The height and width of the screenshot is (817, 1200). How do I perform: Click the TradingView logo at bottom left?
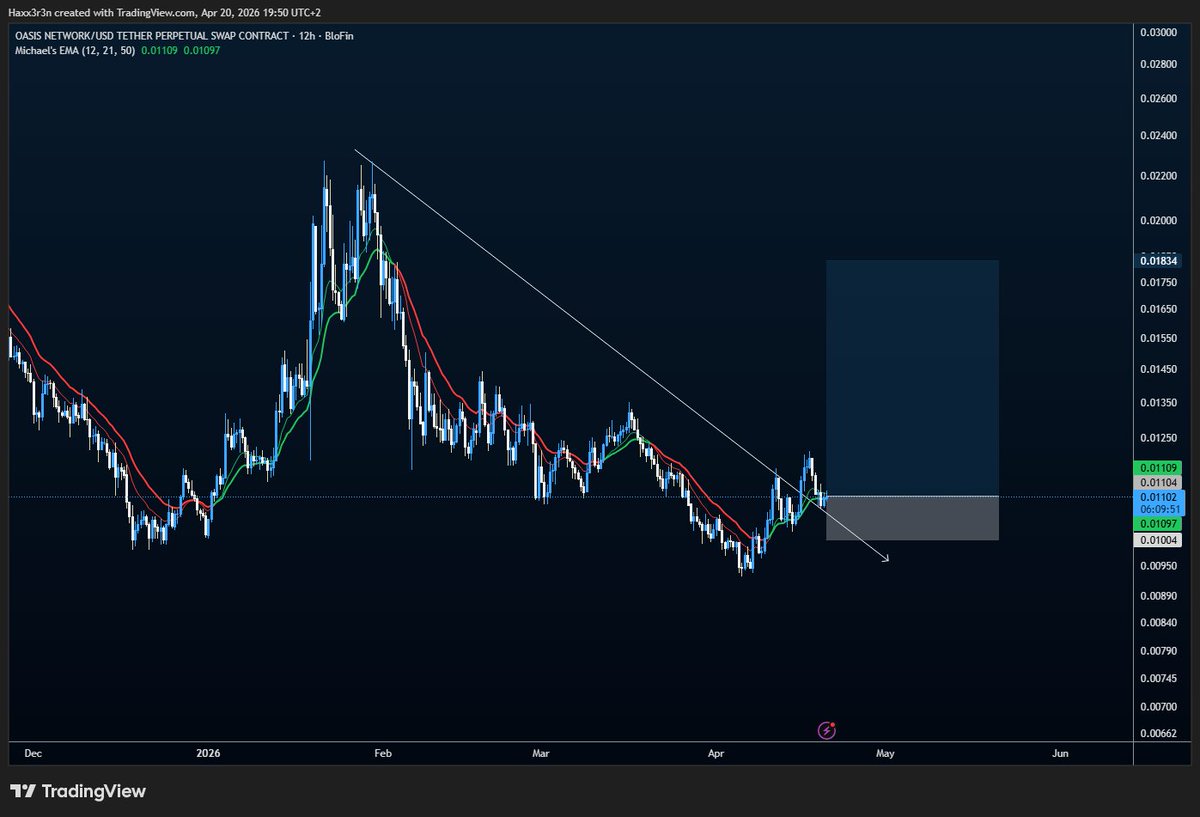(78, 792)
